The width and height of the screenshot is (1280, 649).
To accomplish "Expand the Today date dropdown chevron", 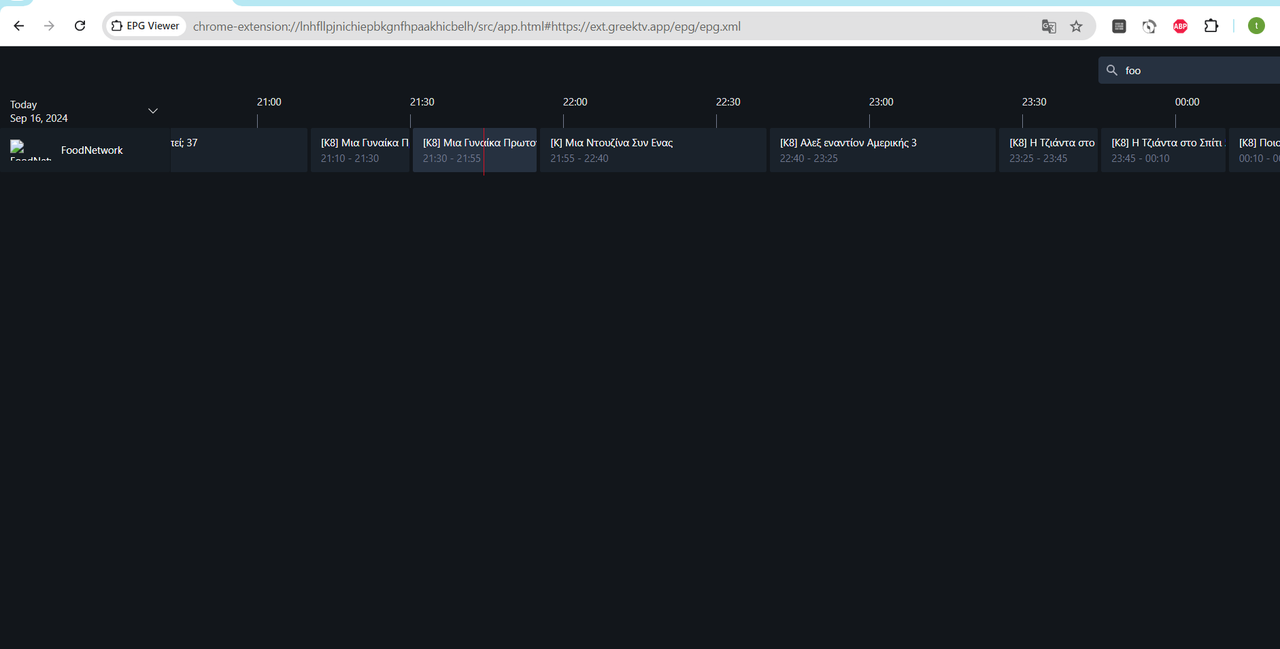I will (153, 111).
